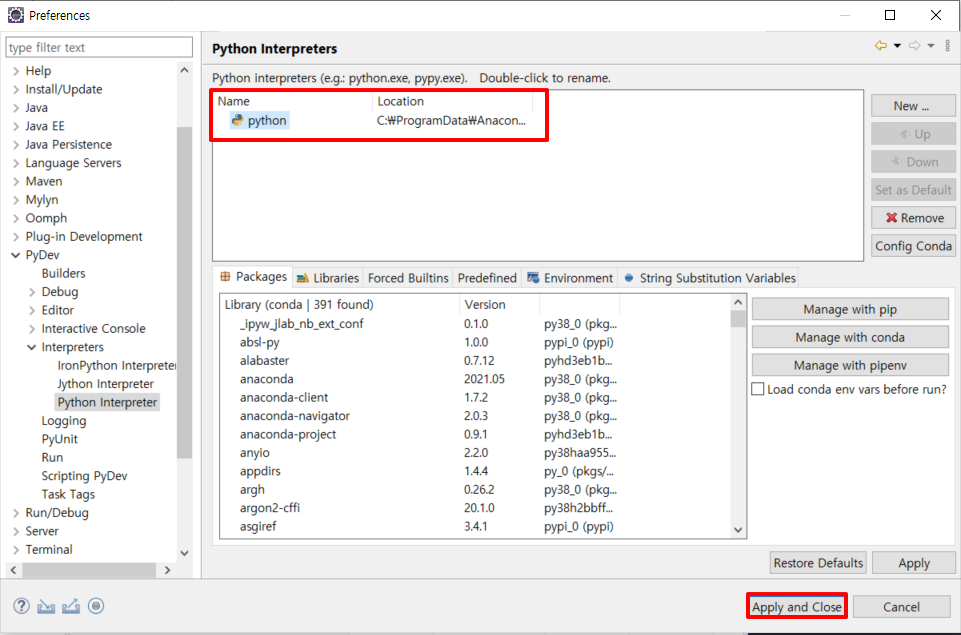Collapse the Interpreters tree node
This screenshot has width=961, height=635.
[x=32, y=347]
